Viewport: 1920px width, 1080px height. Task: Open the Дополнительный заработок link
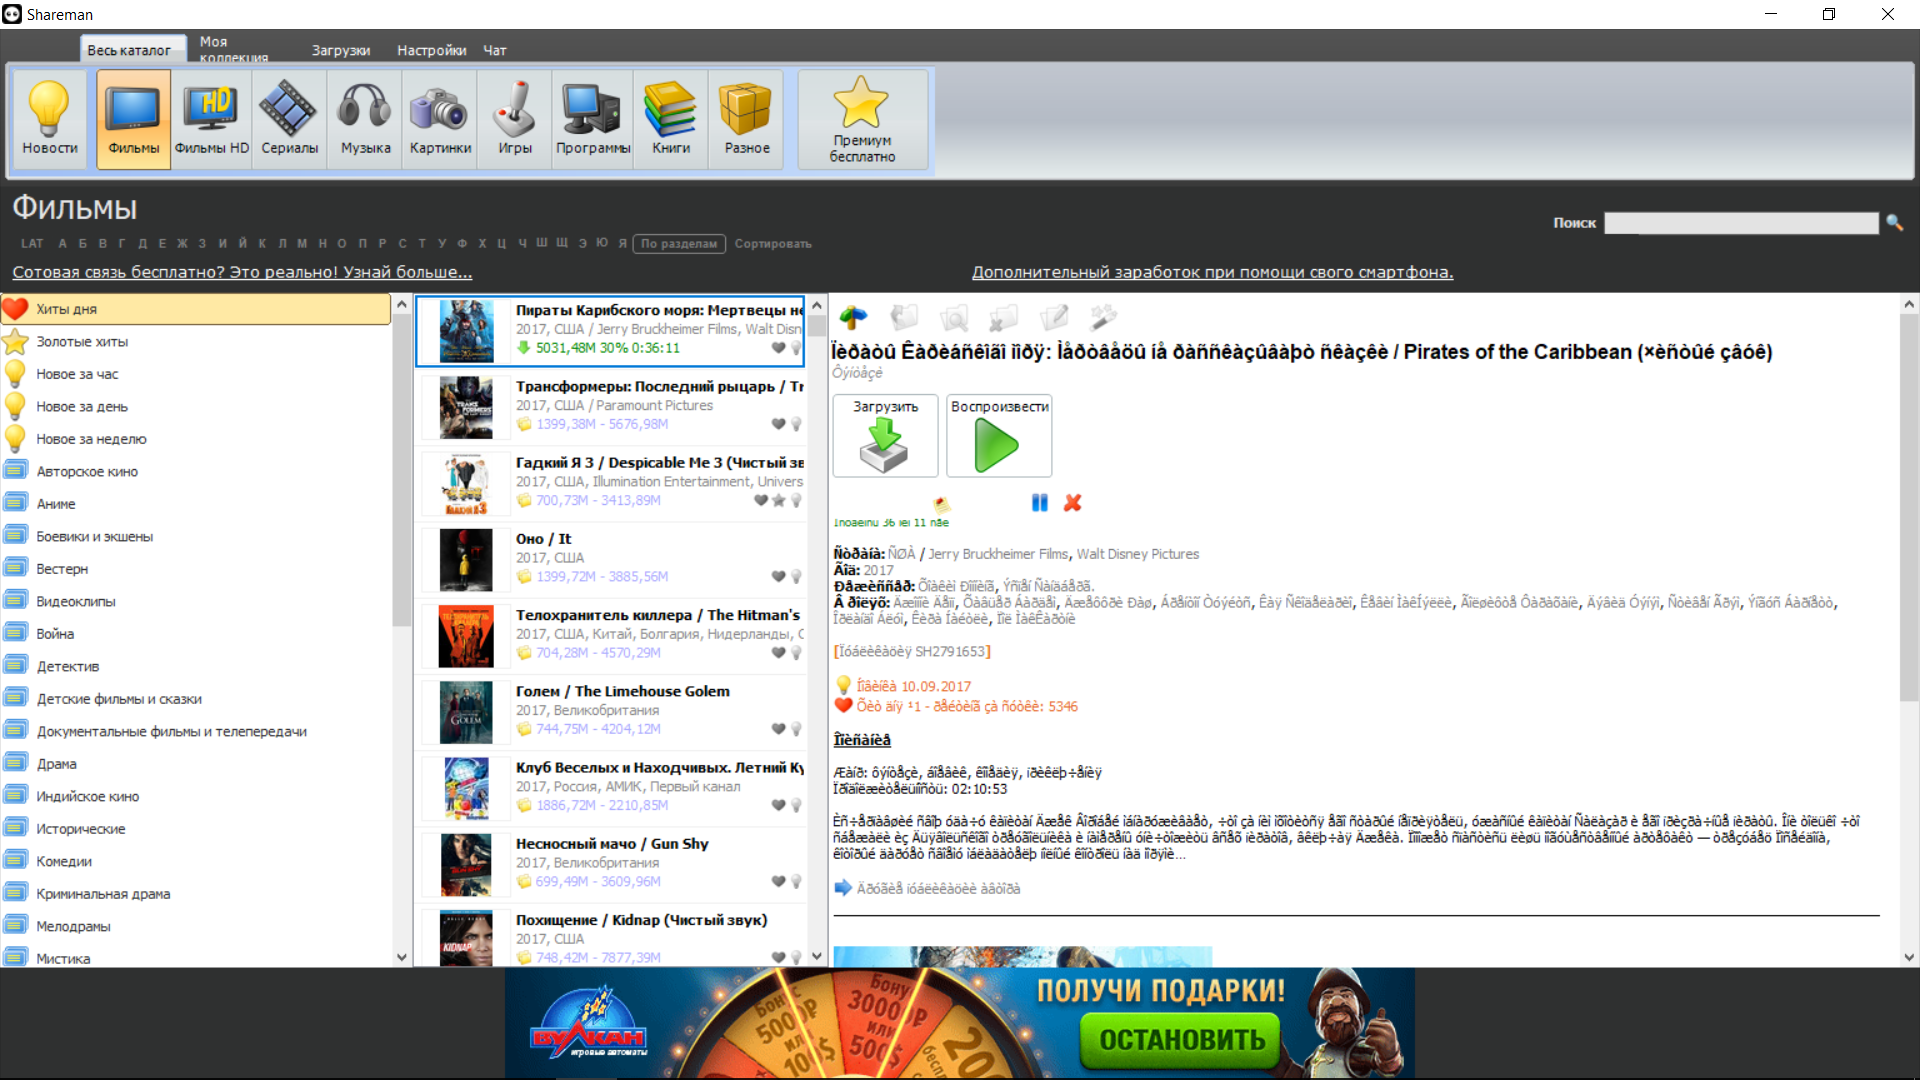[x=1212, y=272]
